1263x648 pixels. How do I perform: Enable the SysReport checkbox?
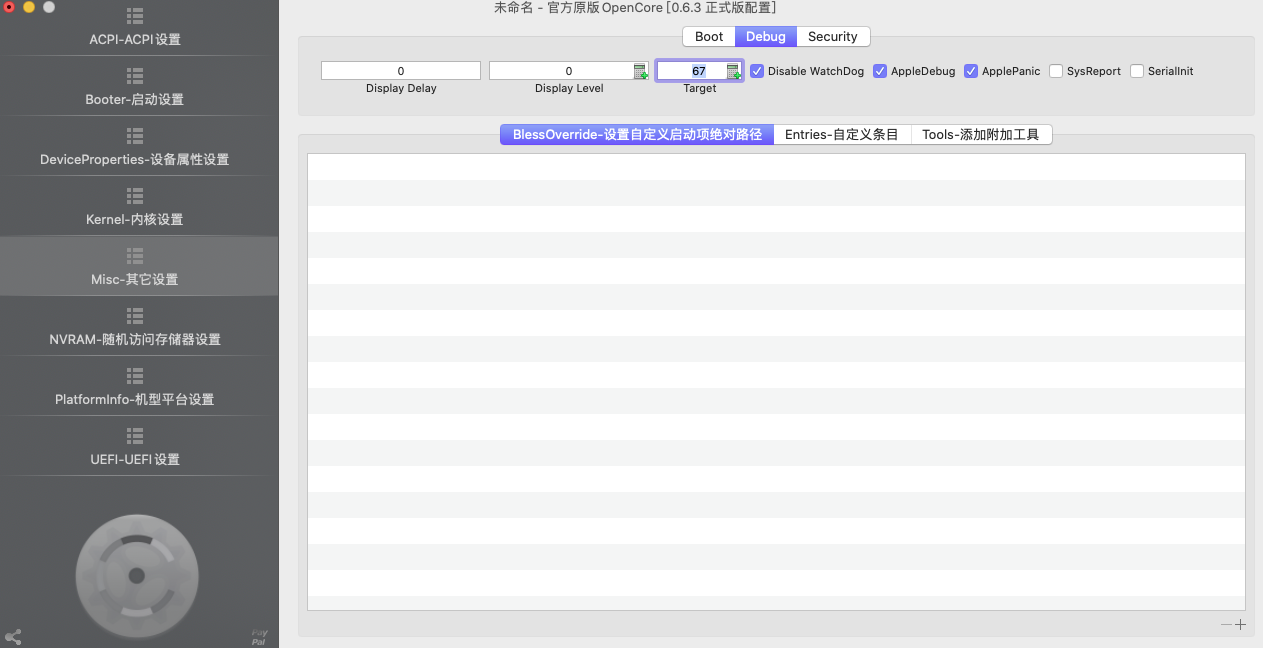(x=1056, y=71)
